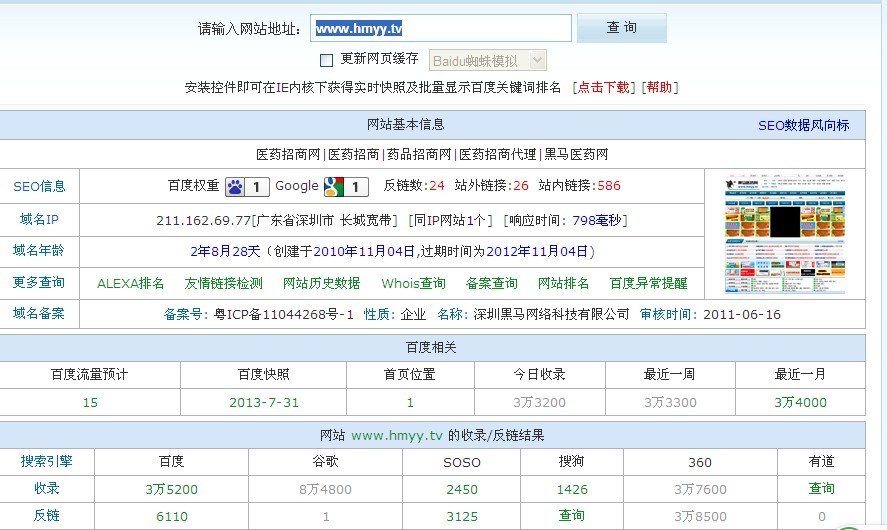Image resolution: width=887 pixels, height=530 pixels.
Task: Open the Baidu snapshot date 2013-7-31
Action: coord(264,403)
